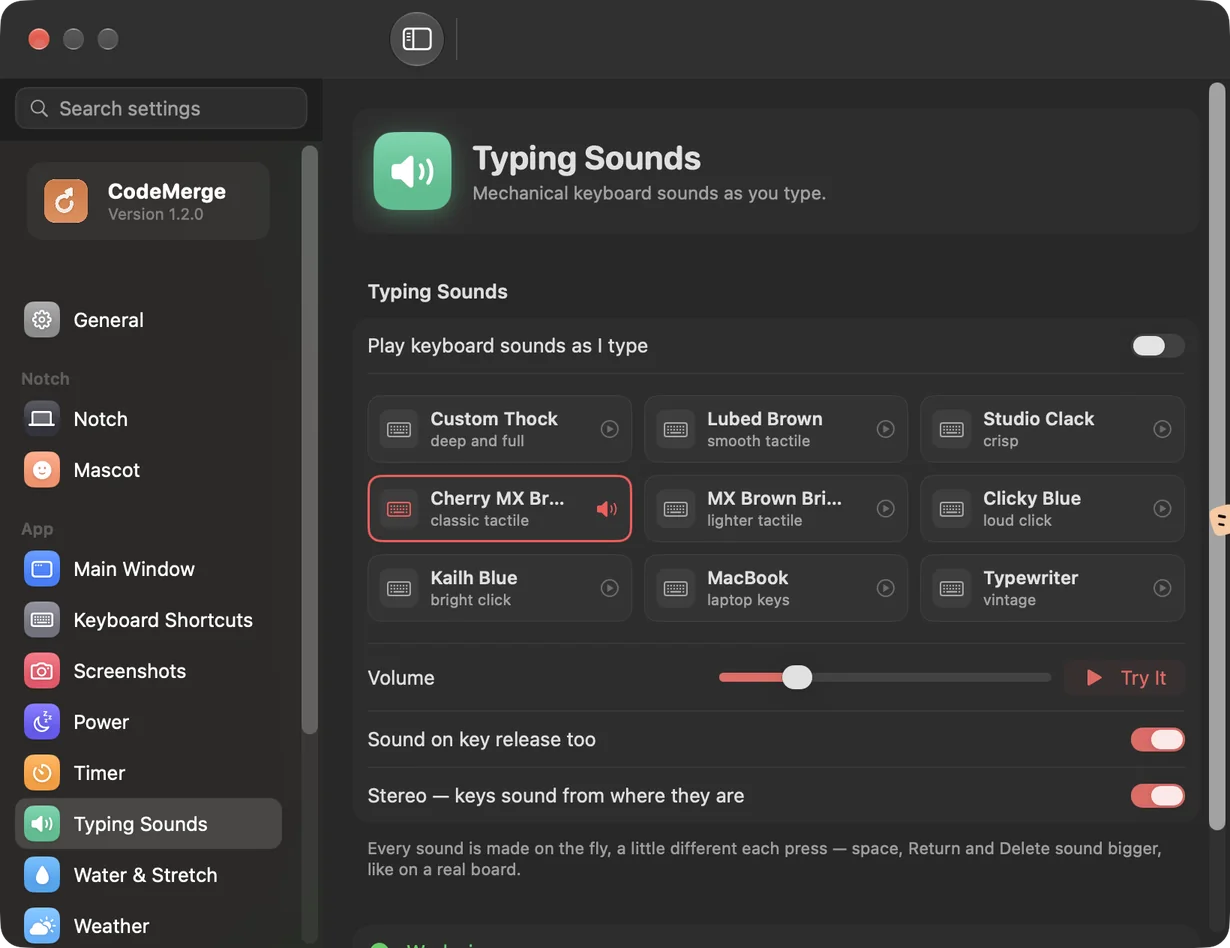
Task: Click the Keyboard Shortcuts keyboard icon
Action: 42,620
